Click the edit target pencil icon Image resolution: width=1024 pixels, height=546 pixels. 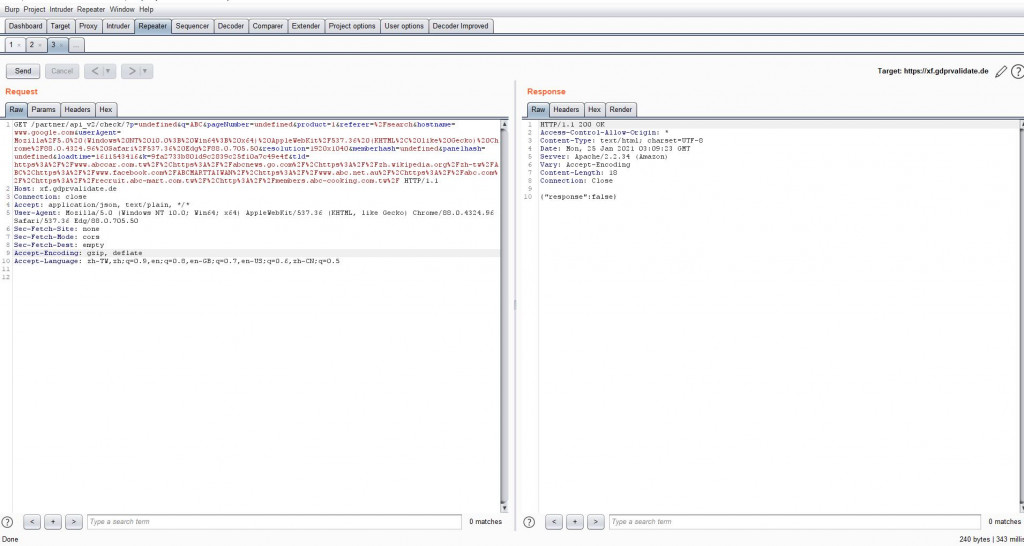1000,71
